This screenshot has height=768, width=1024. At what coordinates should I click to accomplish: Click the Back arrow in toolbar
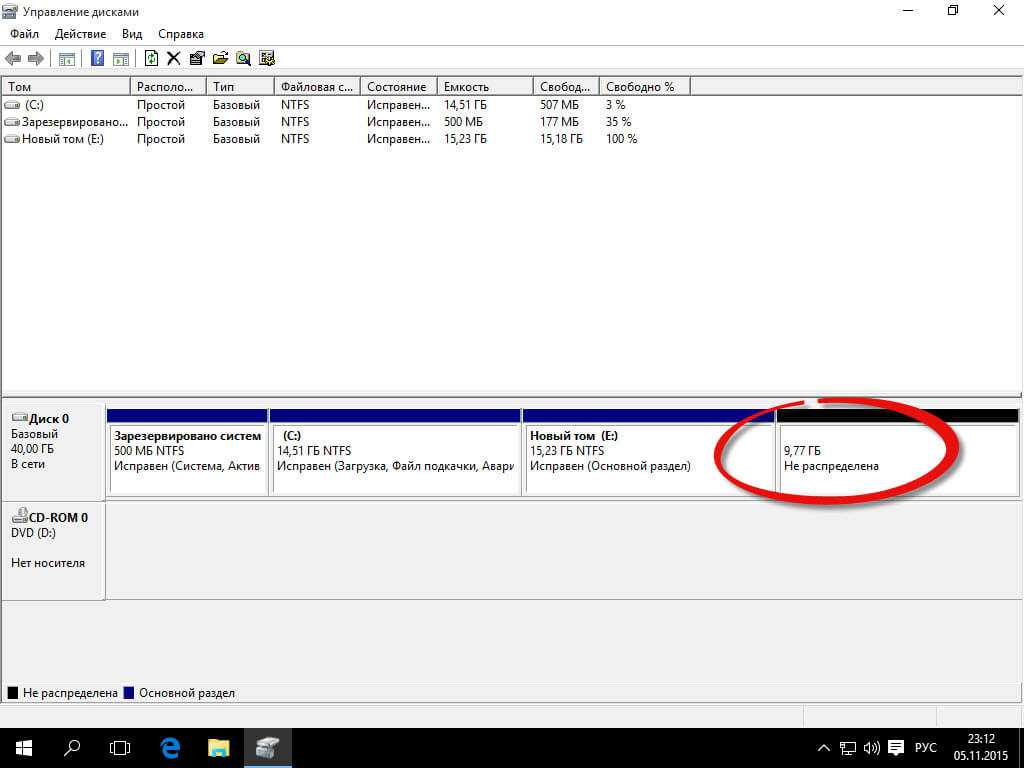coord(13,59)
